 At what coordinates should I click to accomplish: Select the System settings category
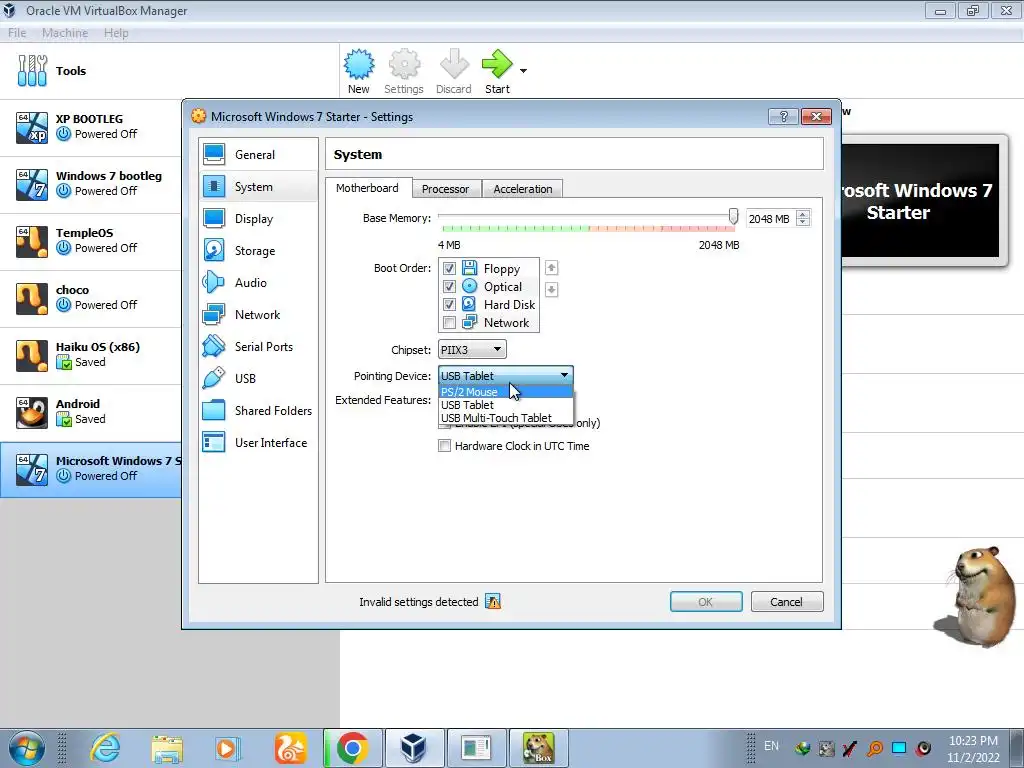click(x=258, y=187)
